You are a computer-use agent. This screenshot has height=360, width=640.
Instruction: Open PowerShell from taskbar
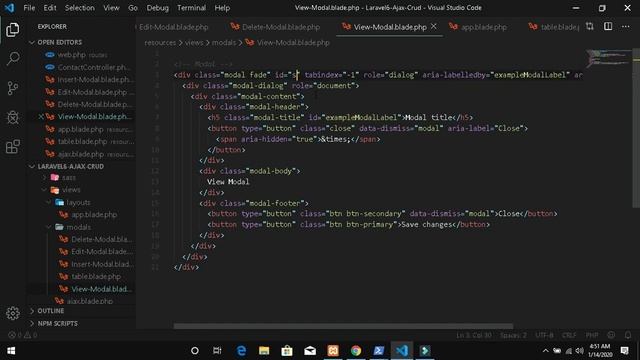coord(379,351)
